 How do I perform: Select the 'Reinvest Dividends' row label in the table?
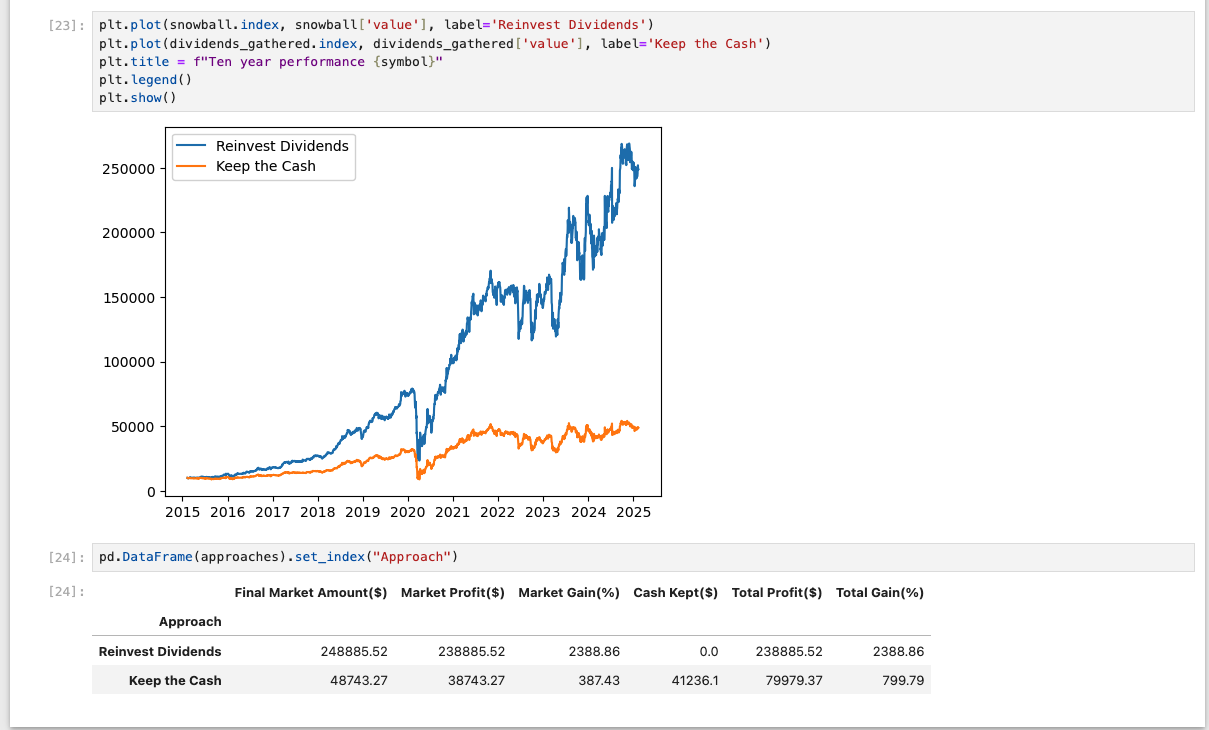click(x=160, y=651)
